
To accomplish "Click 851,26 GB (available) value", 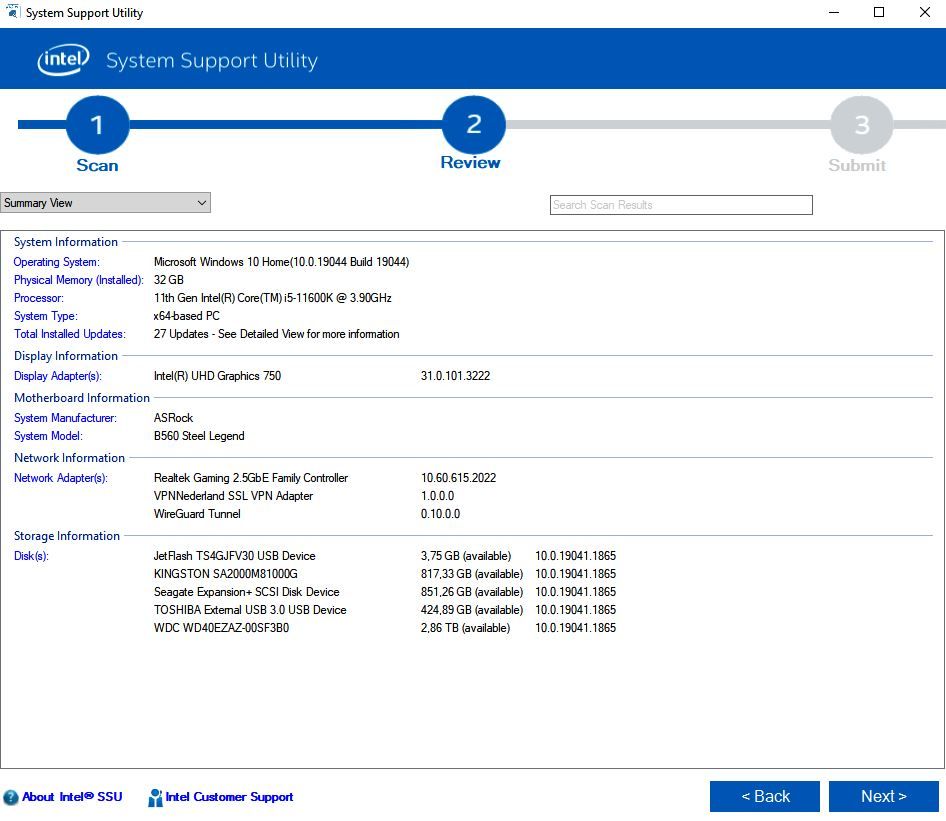I will pos(472,592).
